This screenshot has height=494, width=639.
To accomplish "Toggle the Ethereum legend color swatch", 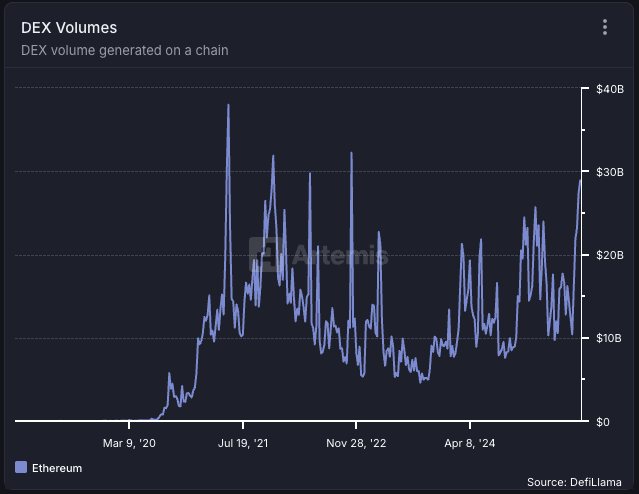I will (21, 467).
